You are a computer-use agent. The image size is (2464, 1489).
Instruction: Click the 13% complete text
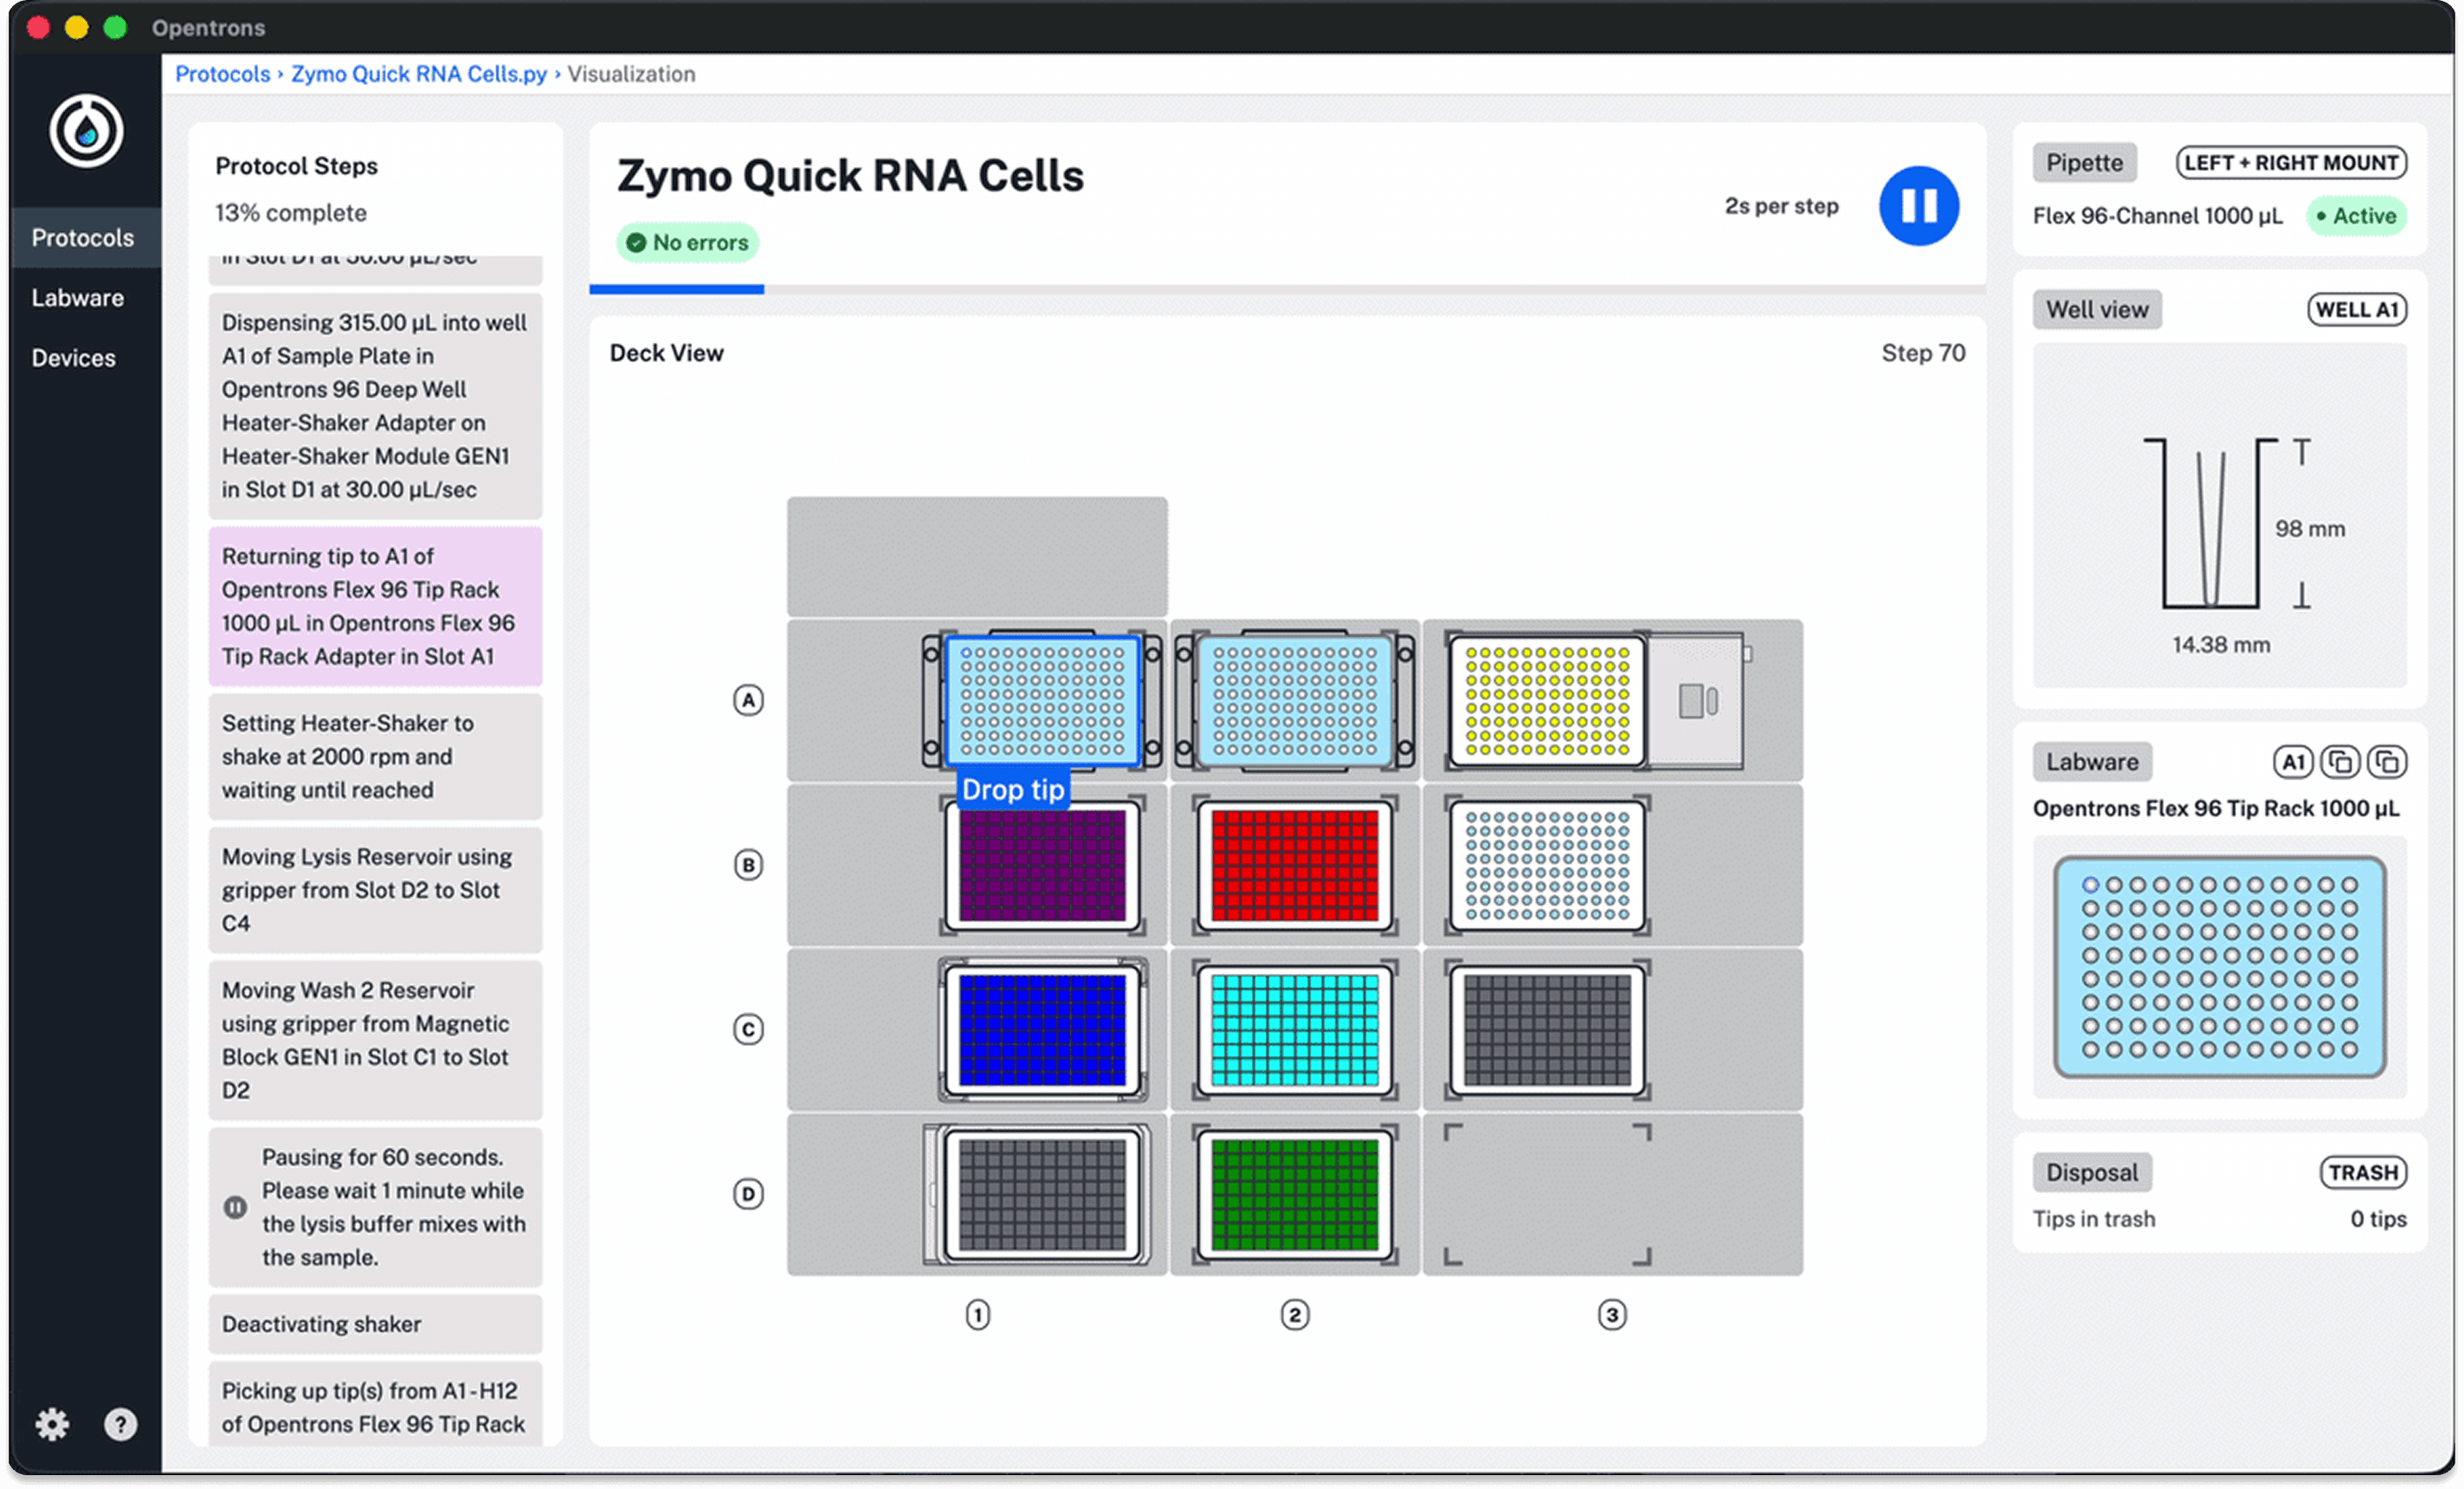click(x=291, y=213)
